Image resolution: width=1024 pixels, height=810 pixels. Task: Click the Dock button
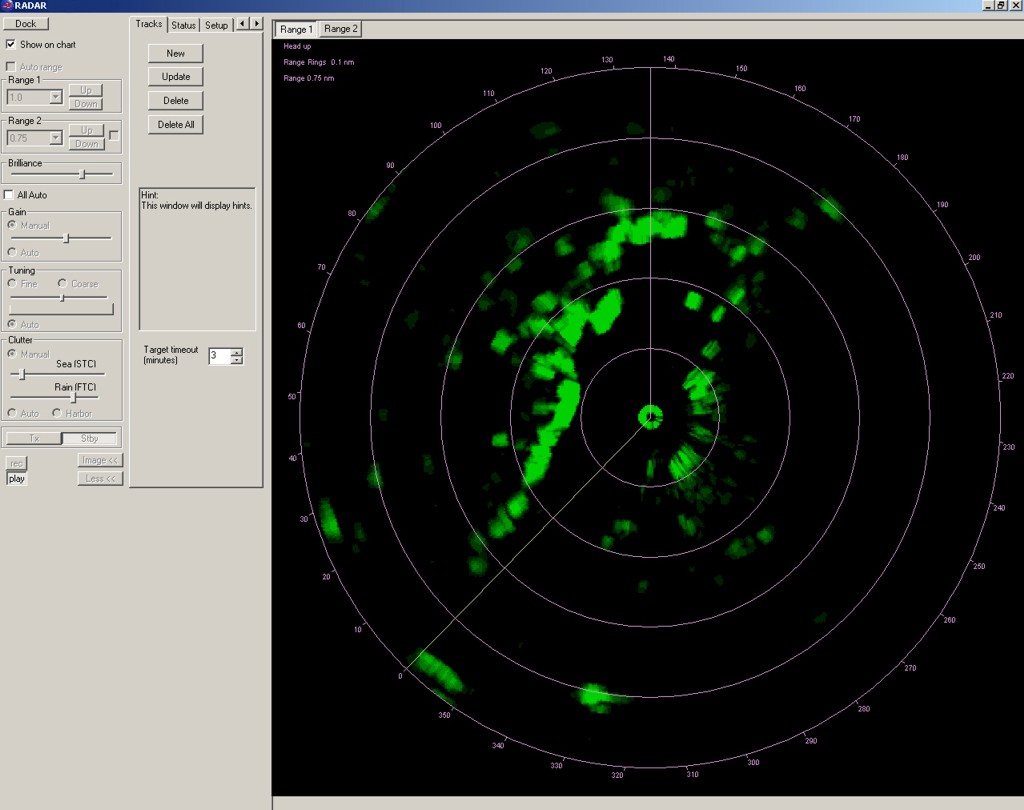coord(25,24)
